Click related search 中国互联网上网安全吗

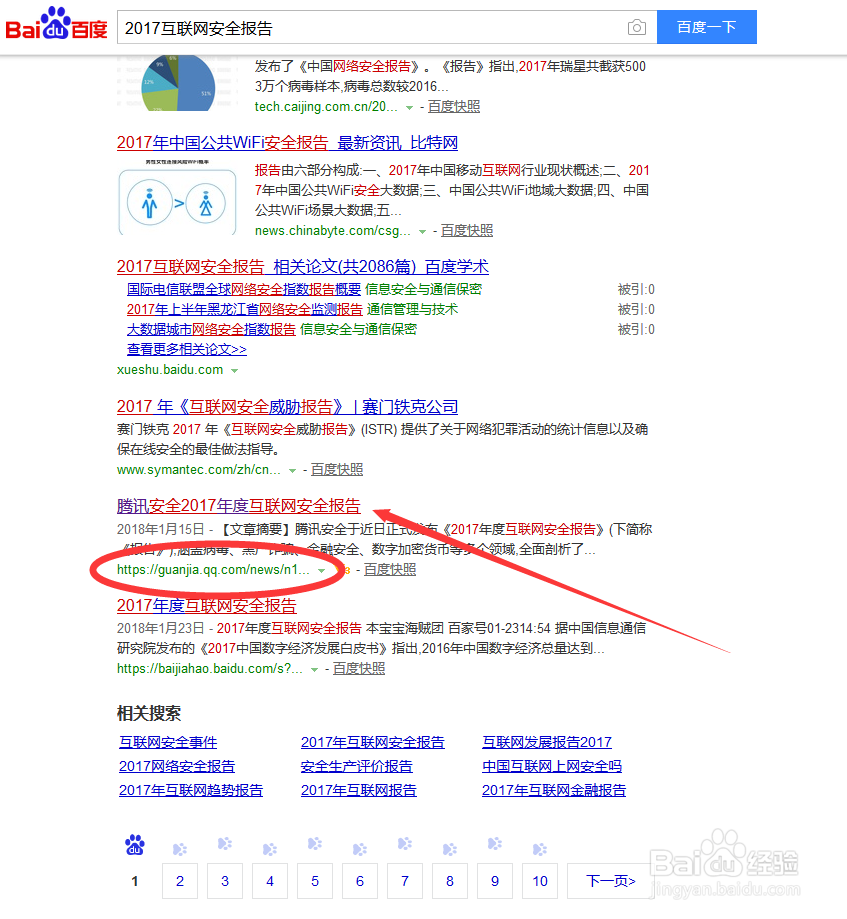pyautogui.click(x=552, y=767)
